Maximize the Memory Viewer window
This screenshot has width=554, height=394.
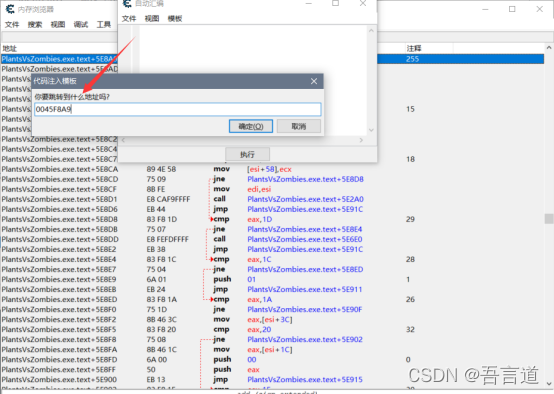pos(512,9)
